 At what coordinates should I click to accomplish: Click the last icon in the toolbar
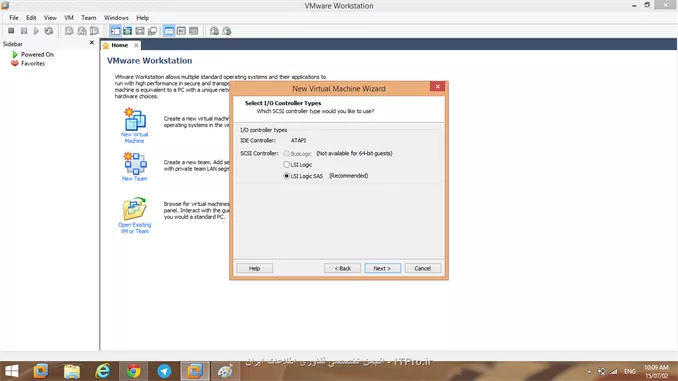pyautogui.click(x=227, y=31)
